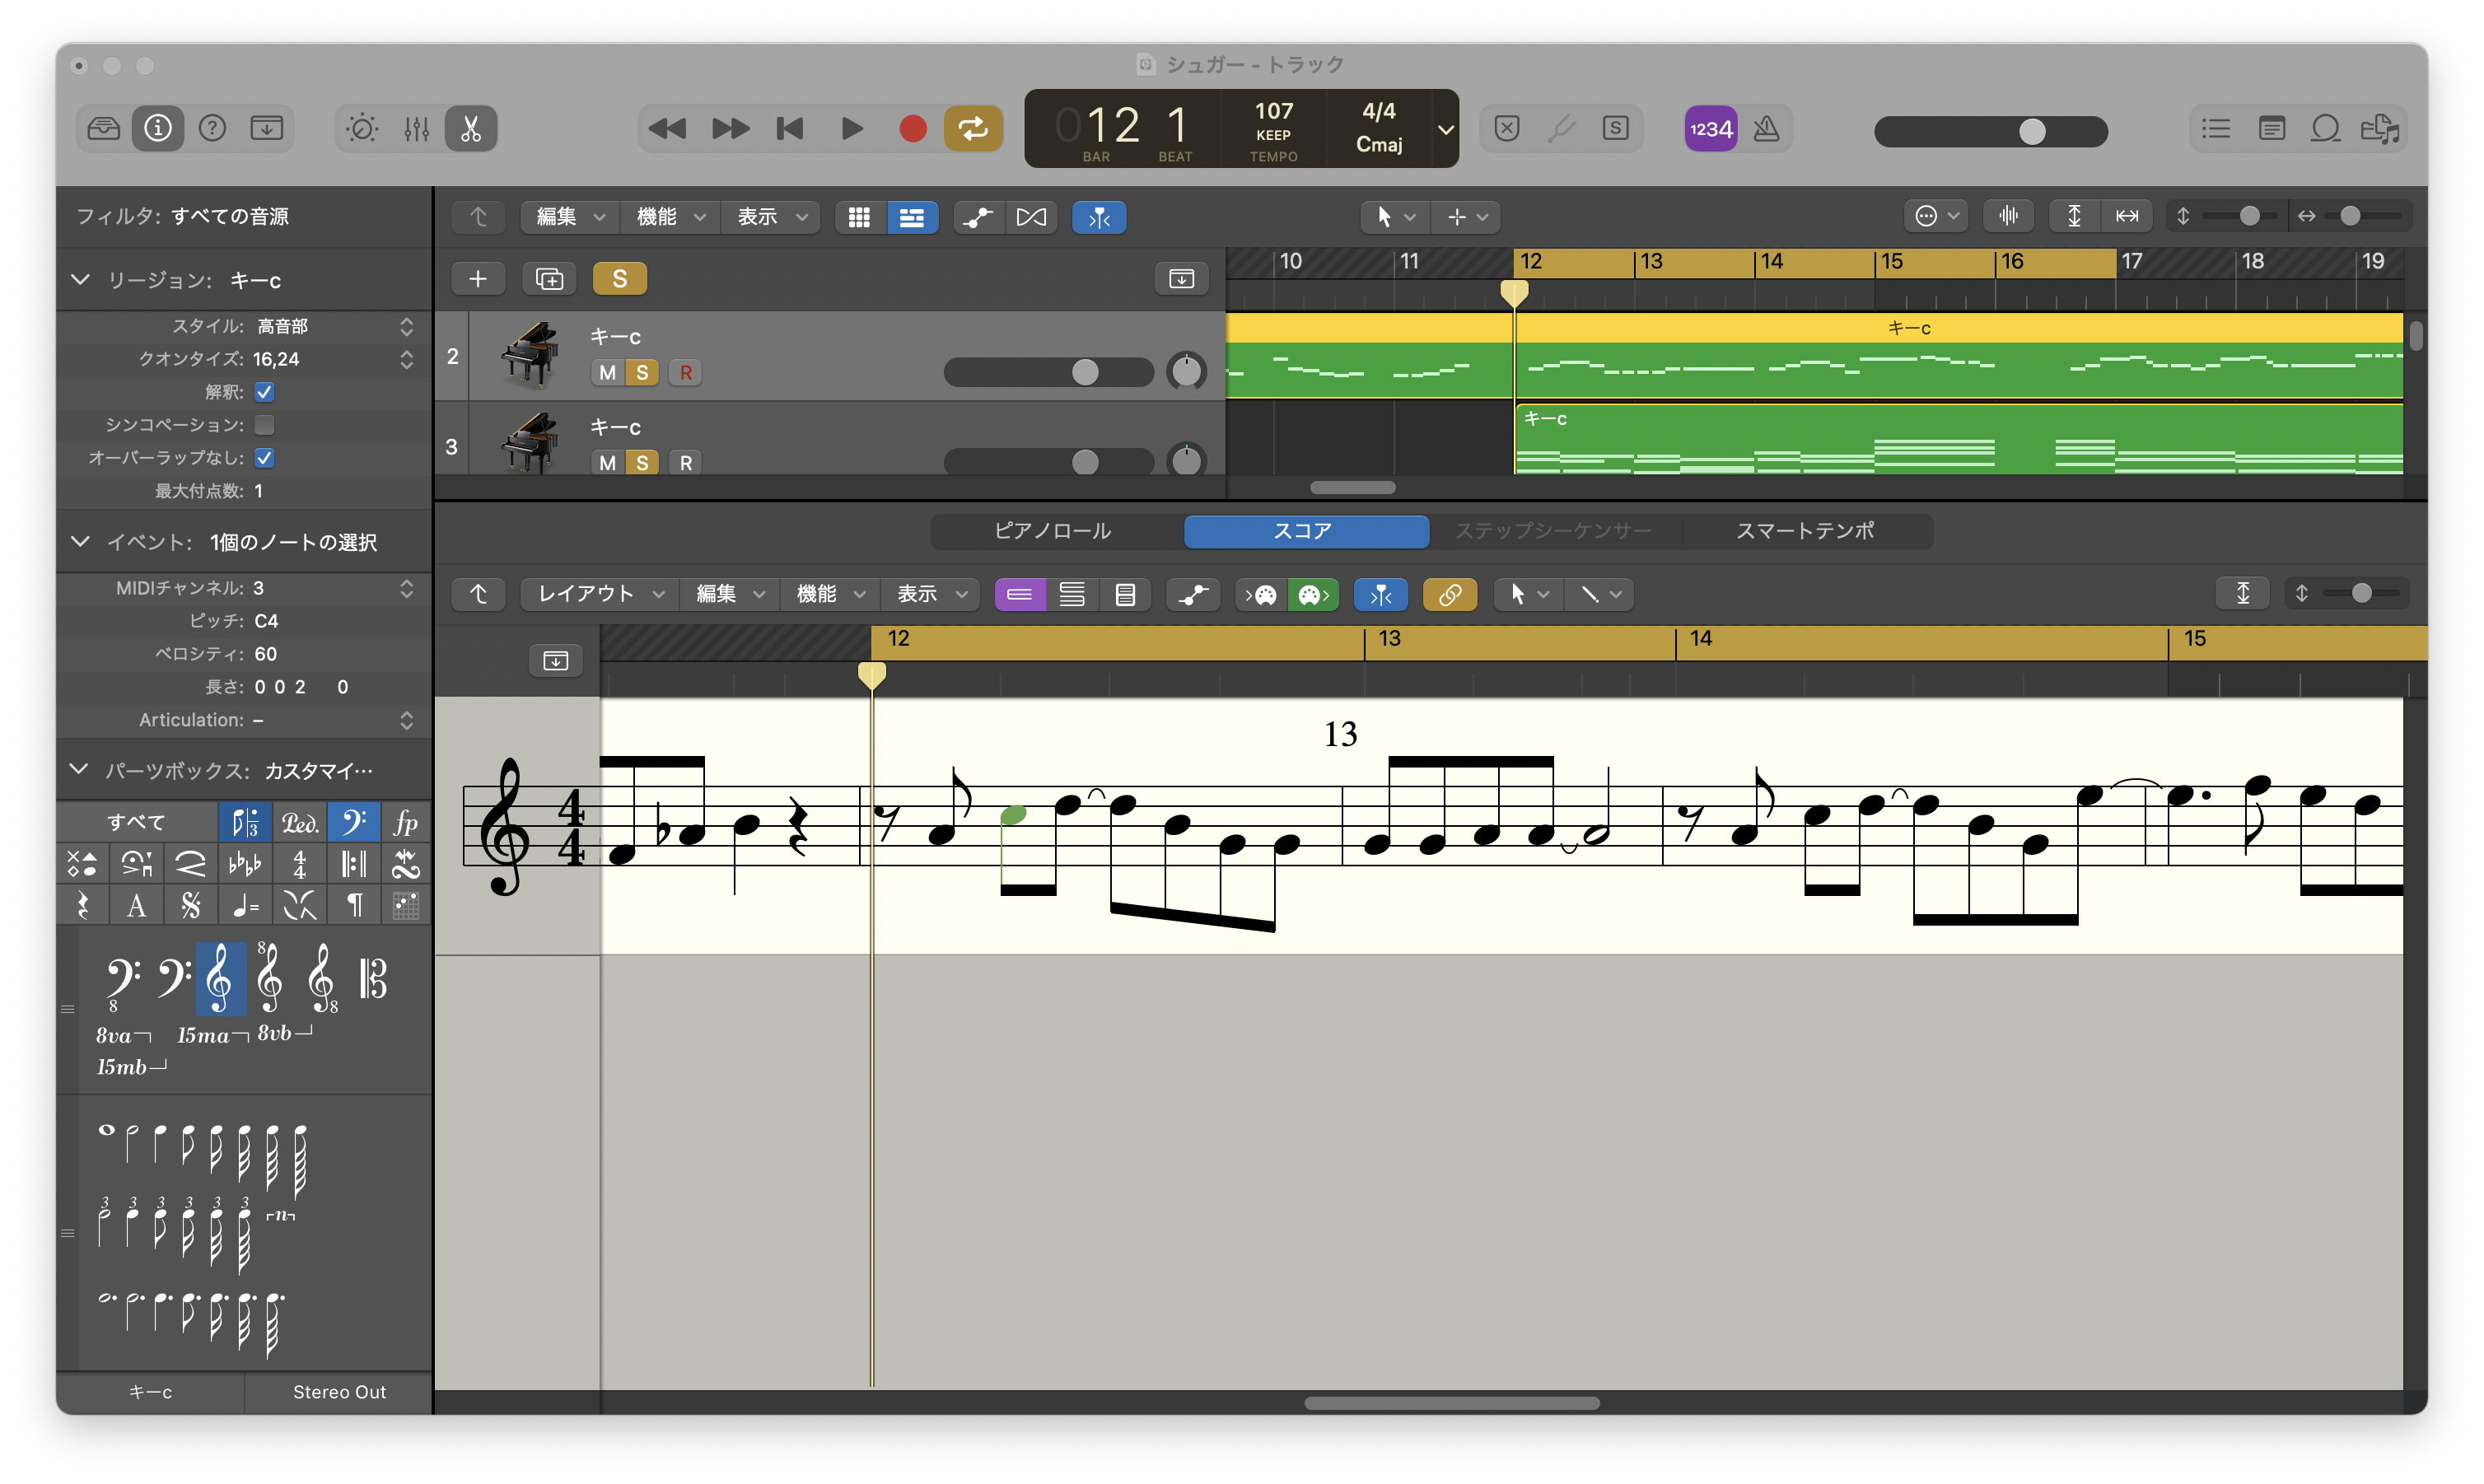Toggle the purple count-in 1234 button
Screen dimensions: 2484x1484
(x=1710, y=129)
